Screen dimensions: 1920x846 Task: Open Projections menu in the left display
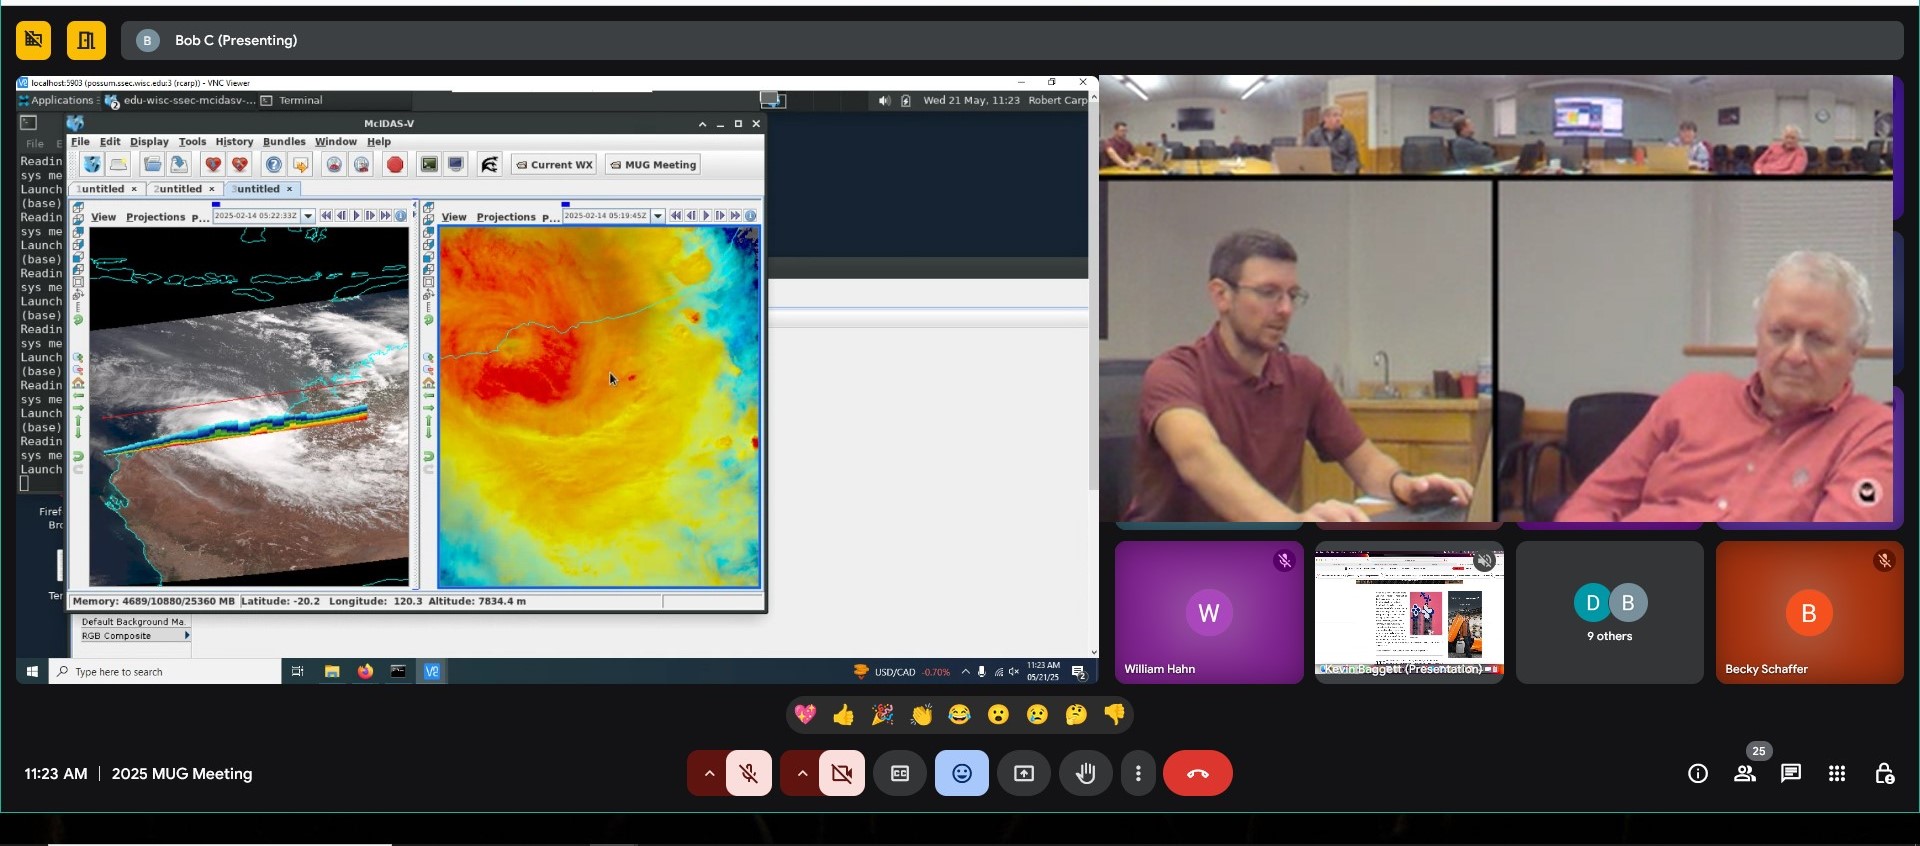pyautogui.click(x=155, y=217)
